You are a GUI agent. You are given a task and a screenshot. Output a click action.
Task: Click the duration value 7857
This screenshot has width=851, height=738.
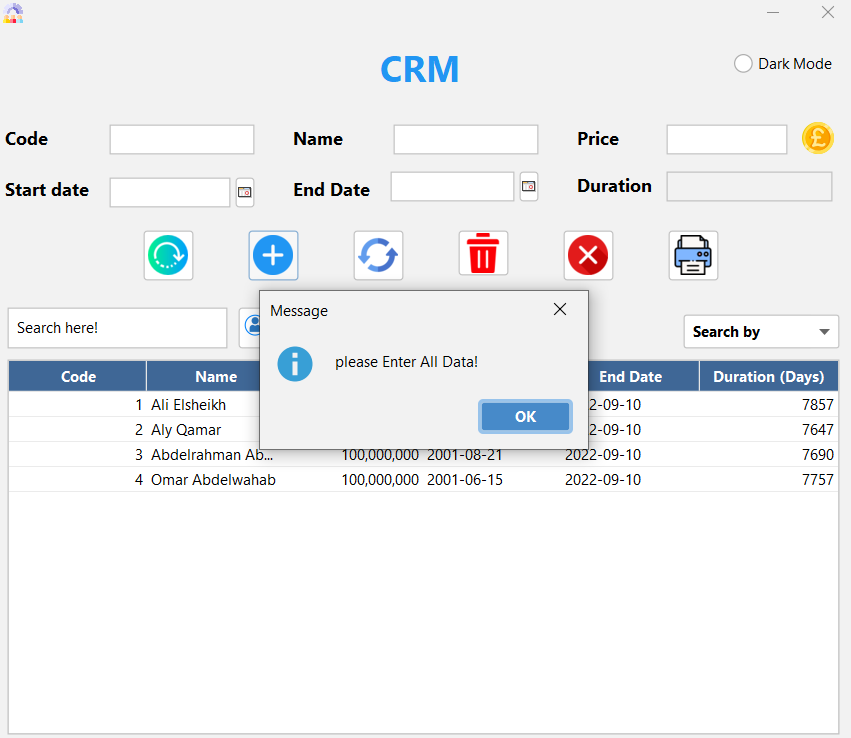tap(817, 405)
